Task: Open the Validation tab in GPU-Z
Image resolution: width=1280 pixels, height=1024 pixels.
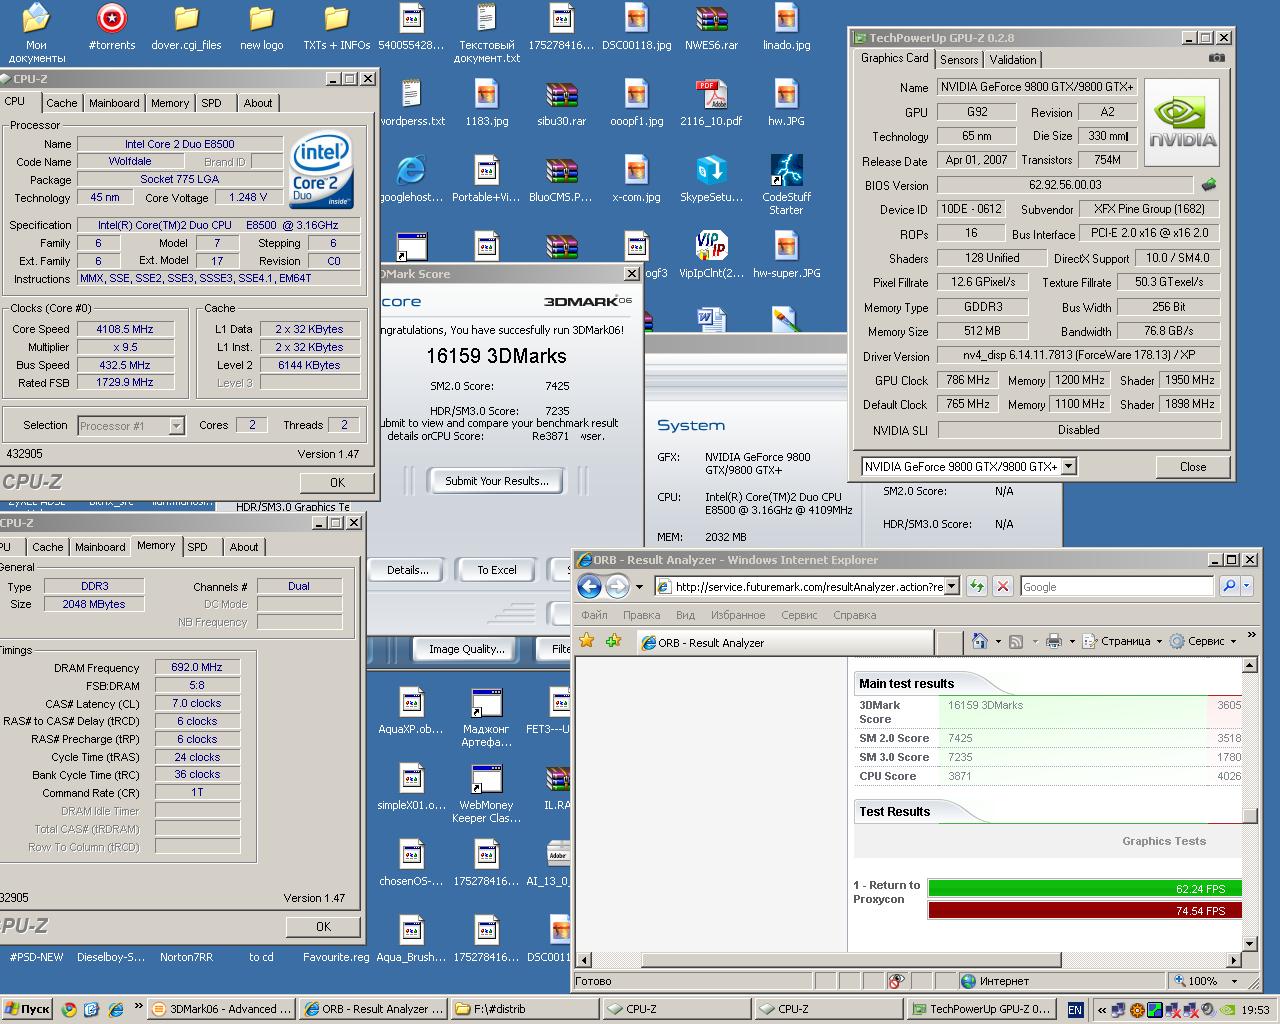Action: [1013, 60]
